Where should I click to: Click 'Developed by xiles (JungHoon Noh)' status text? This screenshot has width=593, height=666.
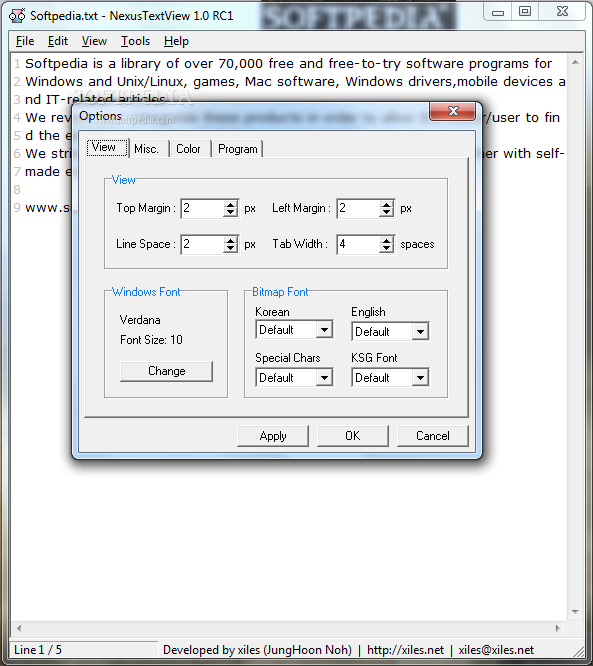click(x=257, y=650)
